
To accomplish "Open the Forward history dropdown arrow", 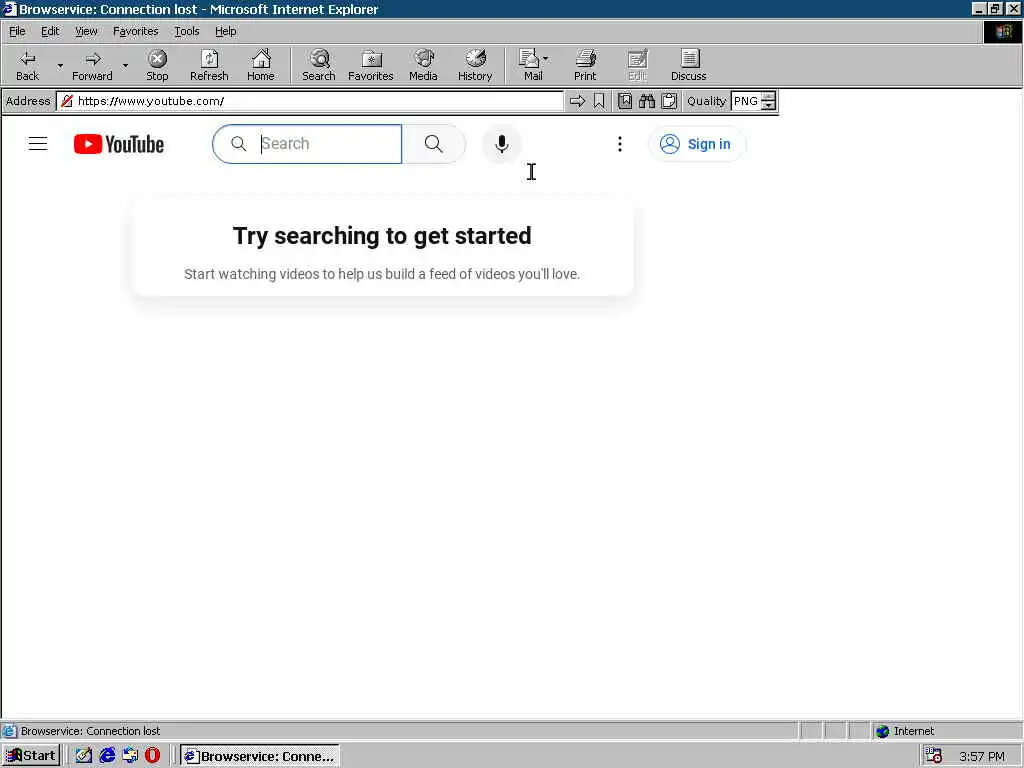I will point(125,65).
